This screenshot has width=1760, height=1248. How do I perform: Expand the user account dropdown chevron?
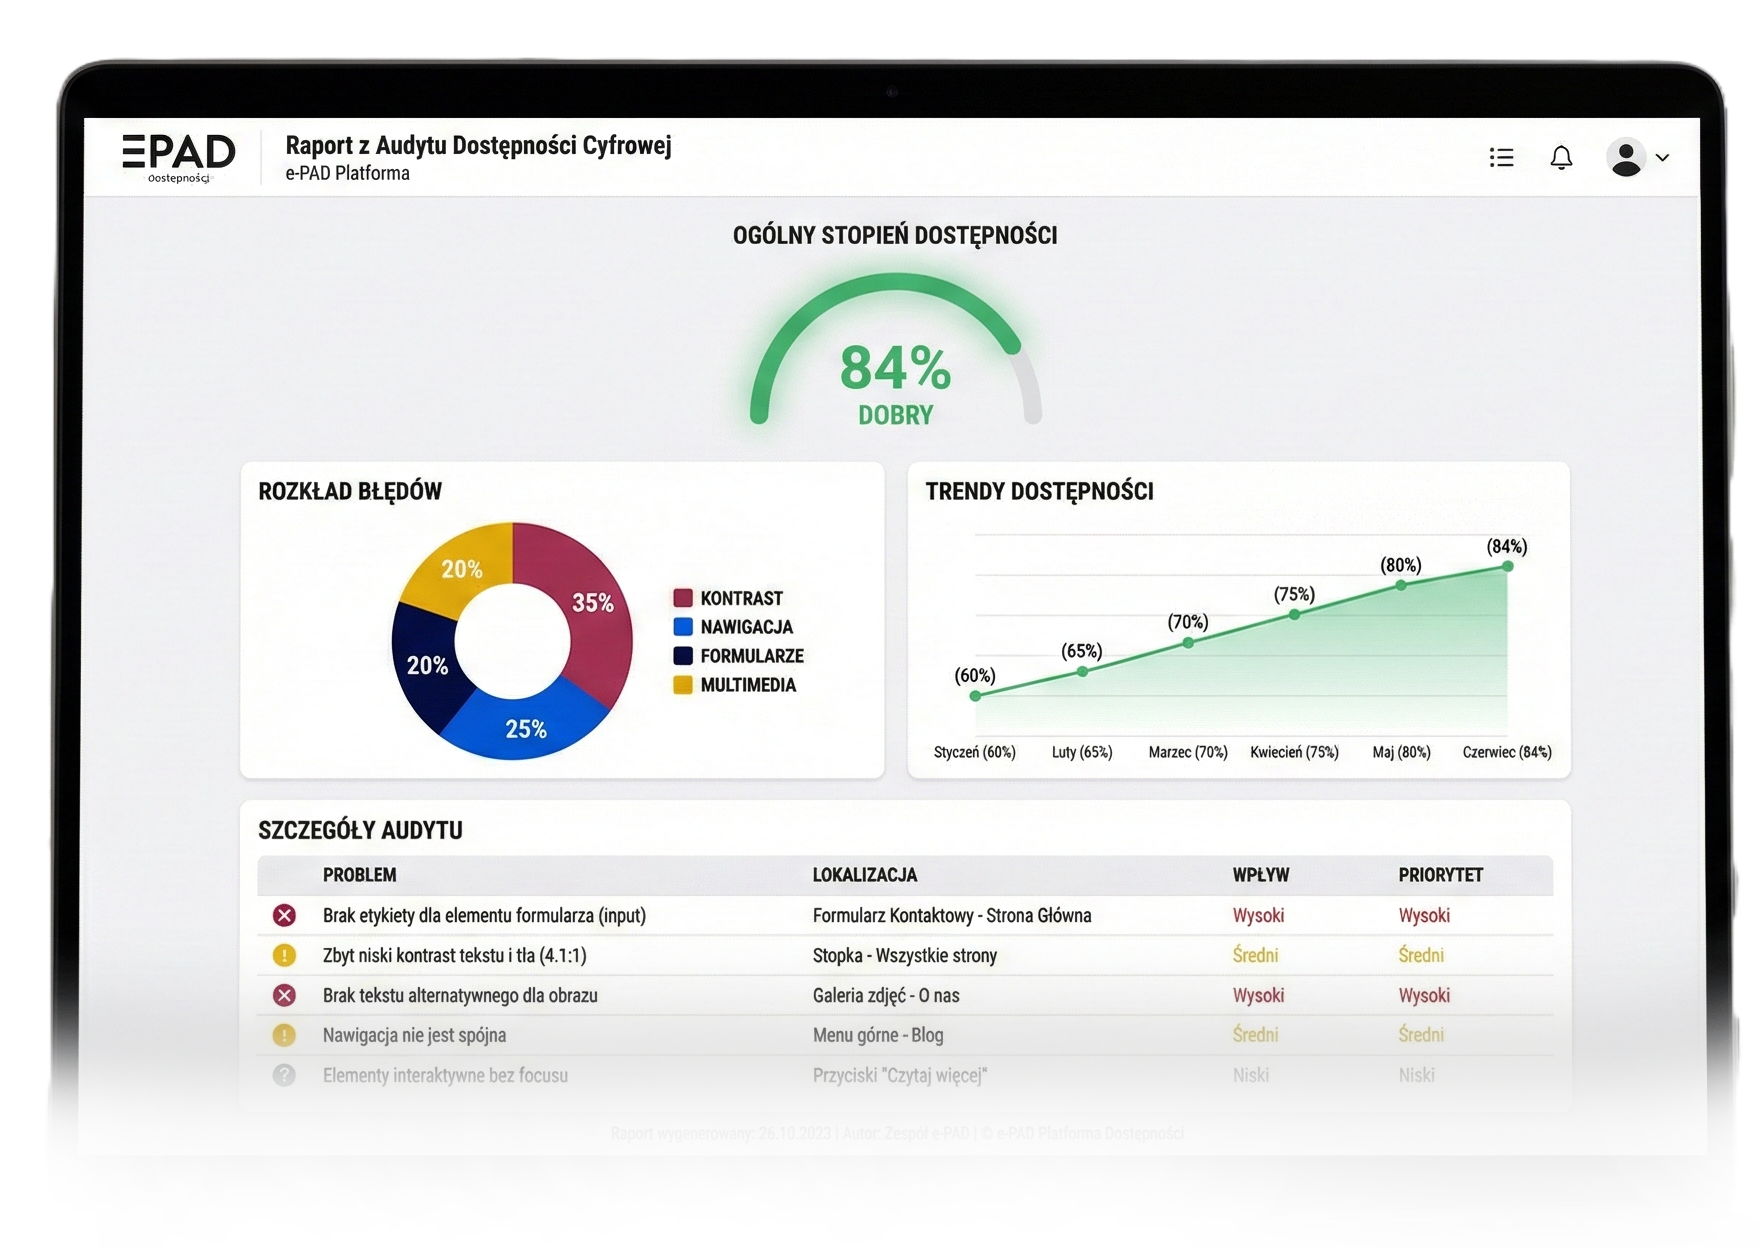tap(1663, 158)
